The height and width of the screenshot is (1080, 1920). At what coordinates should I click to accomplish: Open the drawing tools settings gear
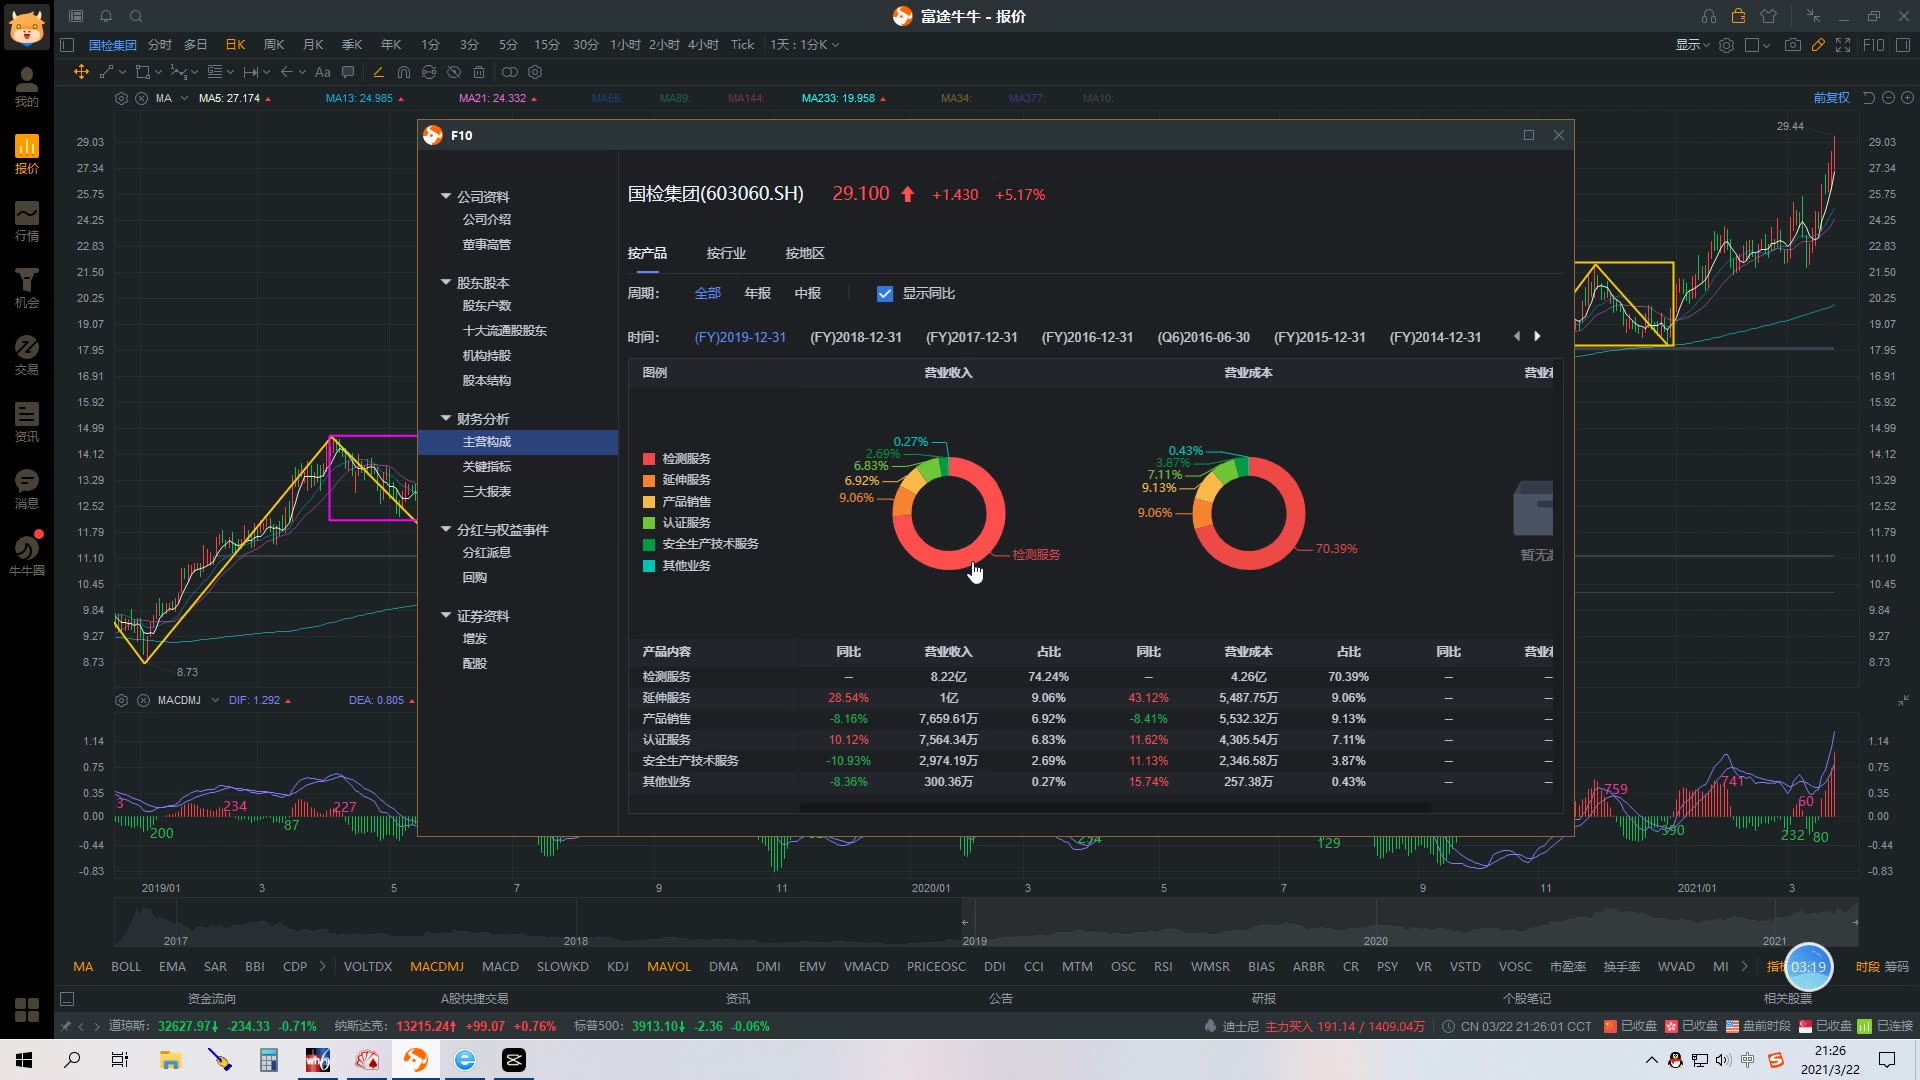tap(535, 72)
